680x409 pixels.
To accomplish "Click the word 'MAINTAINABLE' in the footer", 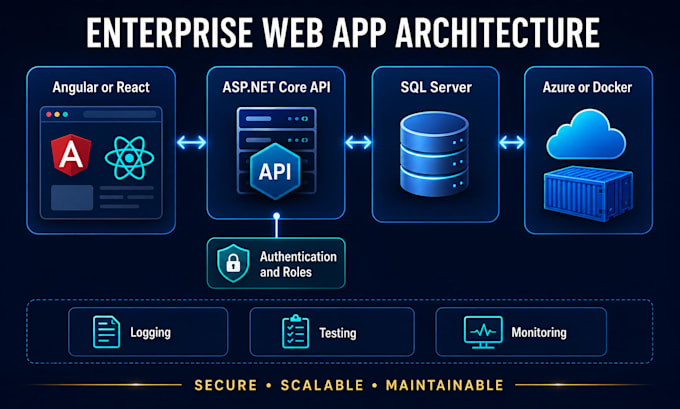I will pyautogui.click(x=445, y=385).
